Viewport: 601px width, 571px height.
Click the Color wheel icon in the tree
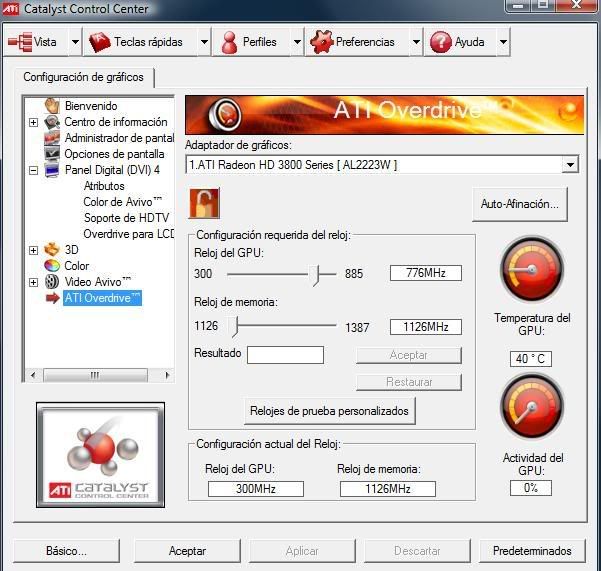(52, 266)
